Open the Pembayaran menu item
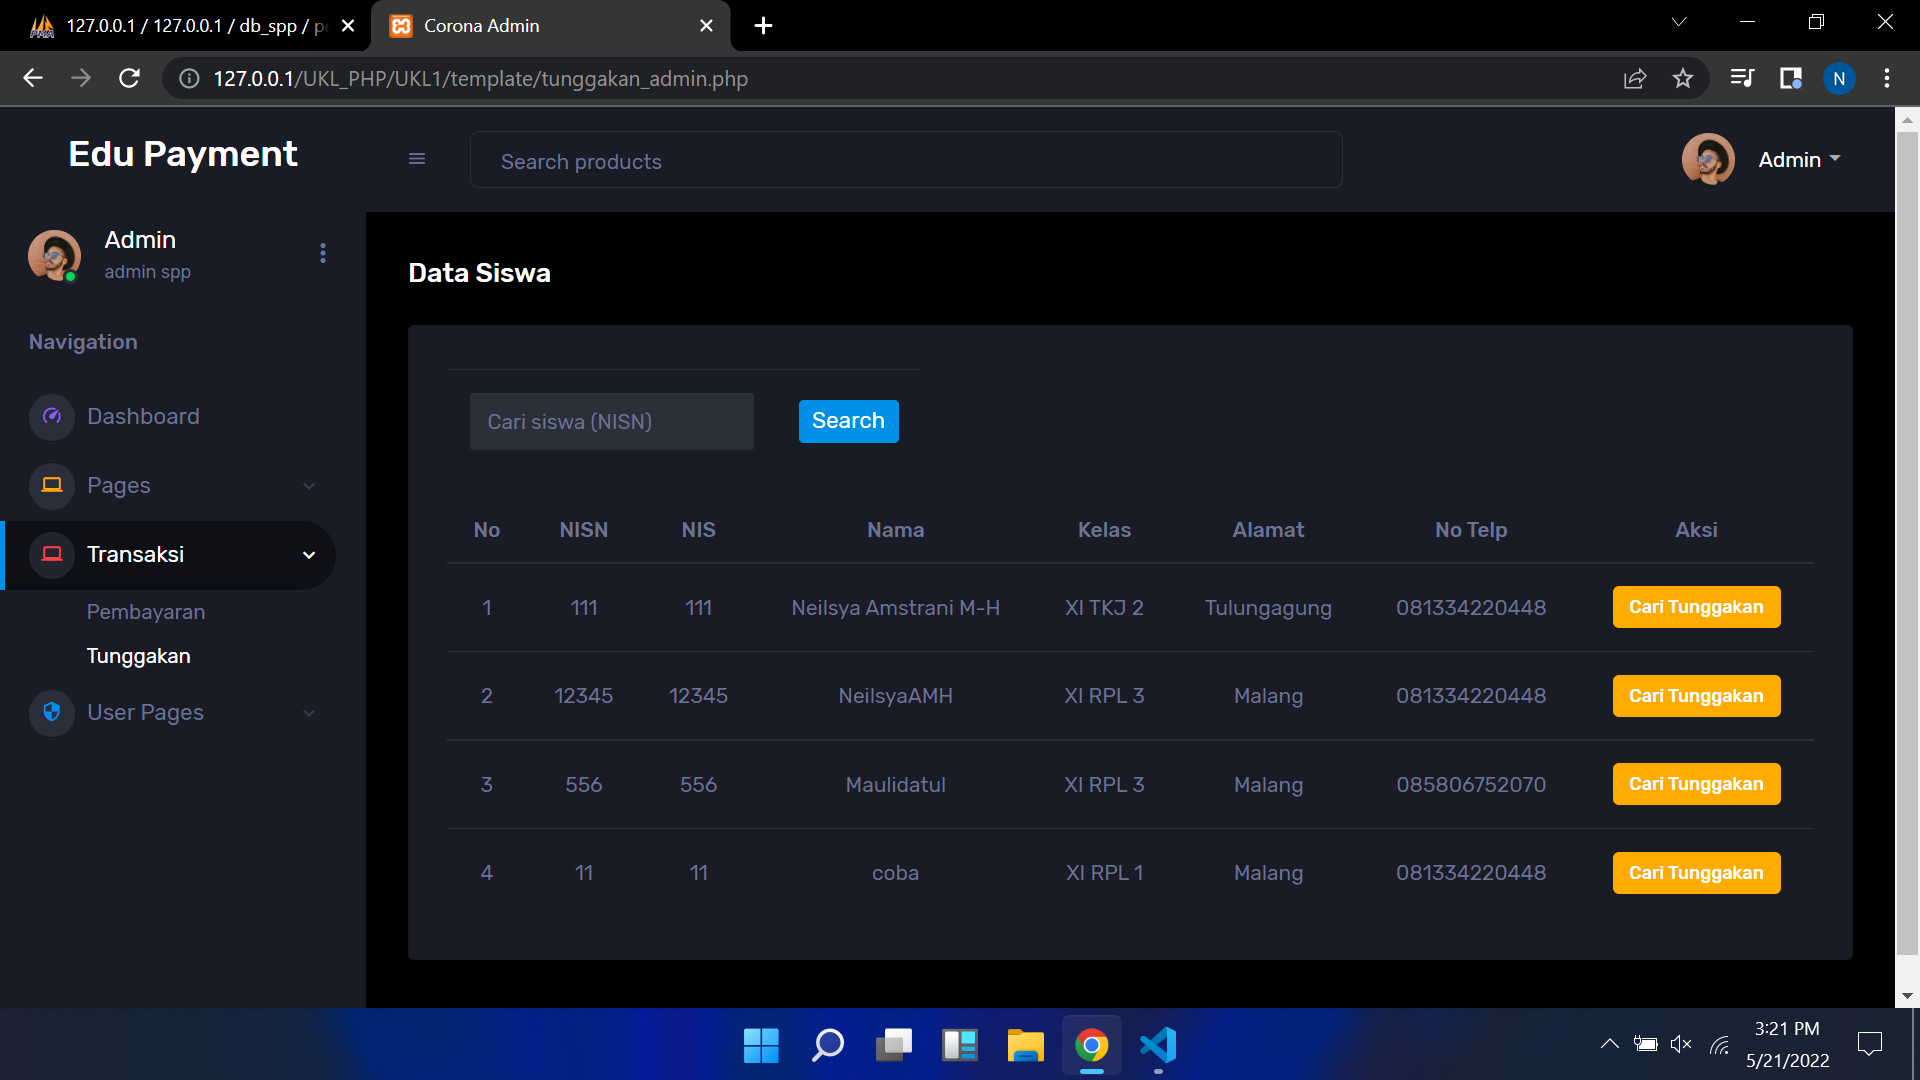The height and width of the screenshot is (1080, 1920). tap(146, 612)
